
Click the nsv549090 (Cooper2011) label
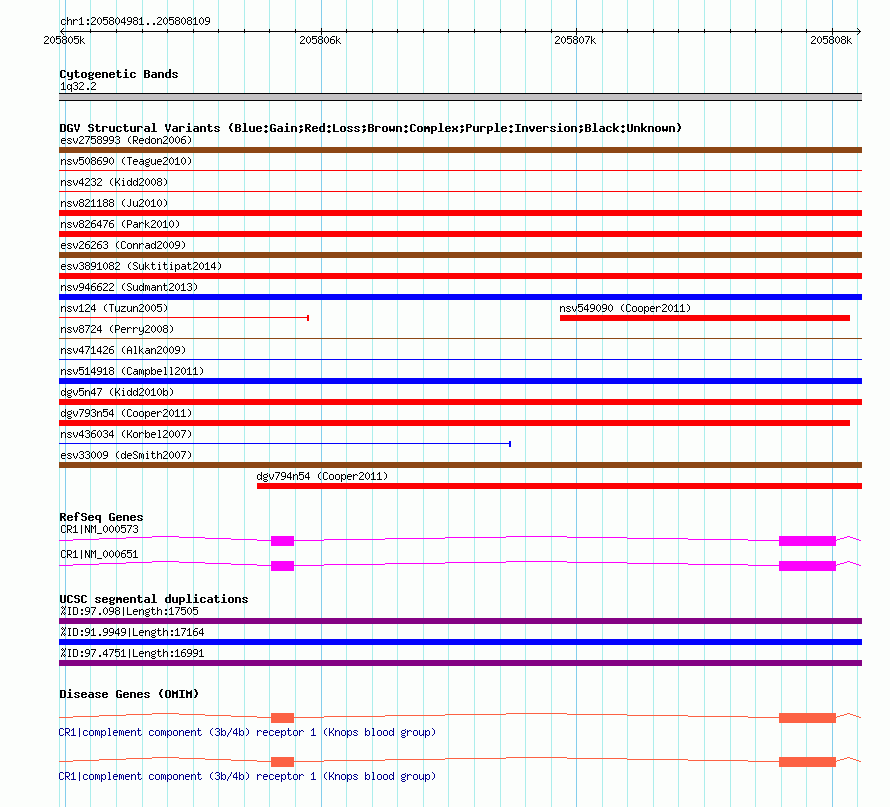[x=625, y=308]
